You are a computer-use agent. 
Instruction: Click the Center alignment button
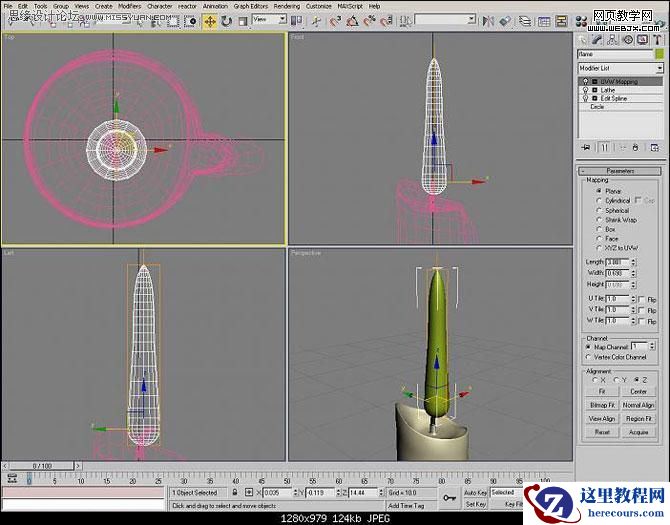tap(638, 391)
